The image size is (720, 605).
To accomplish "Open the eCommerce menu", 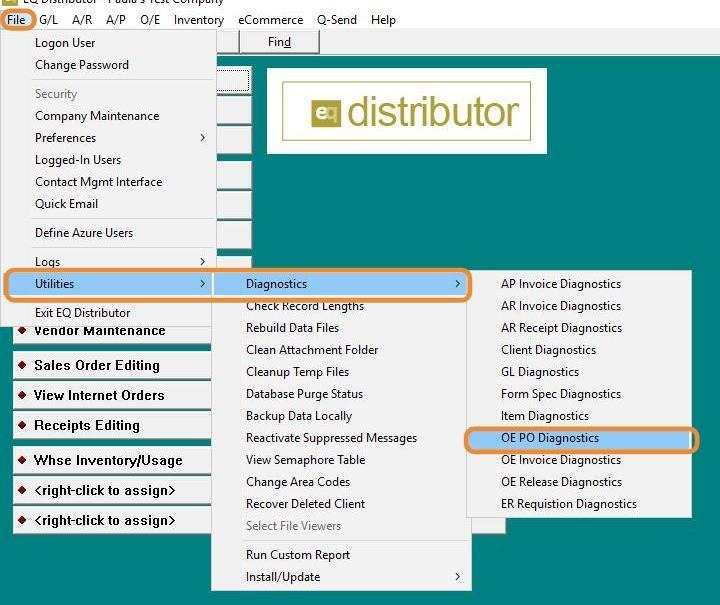I will [x=270, y=20].
